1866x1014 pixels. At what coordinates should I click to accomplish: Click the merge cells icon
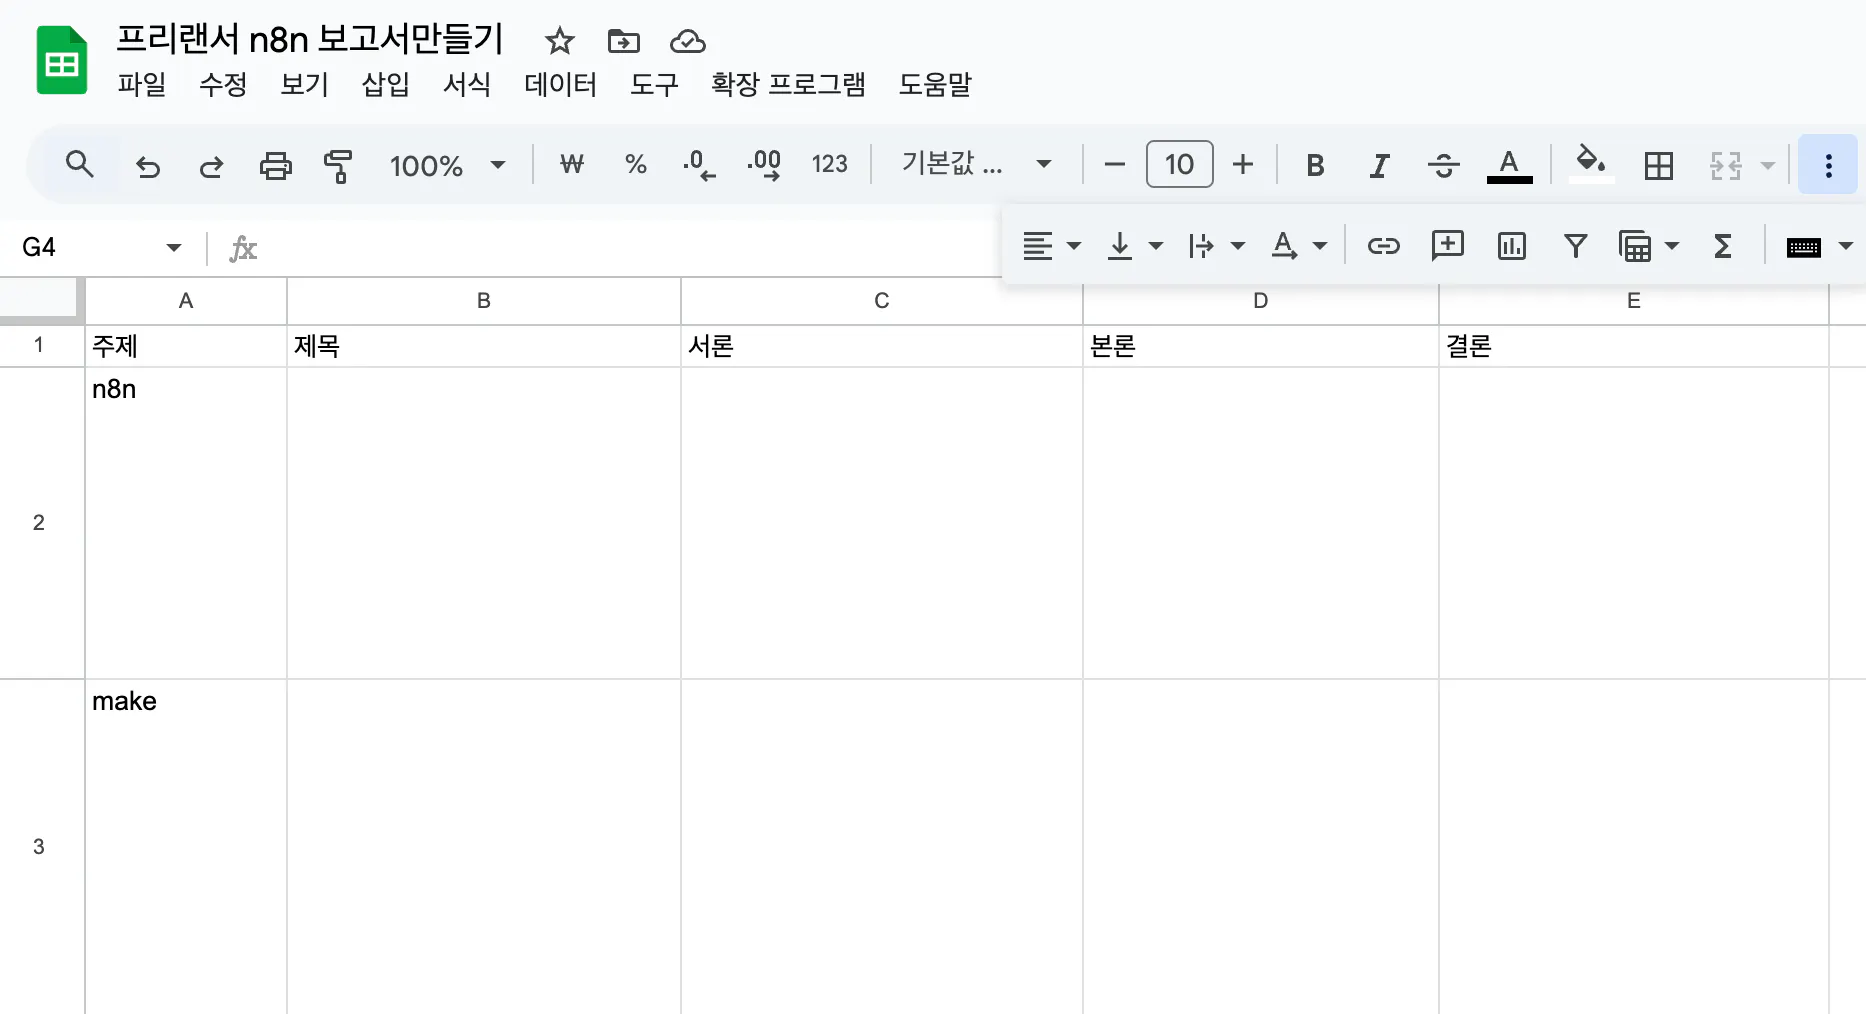[1725, 165]
